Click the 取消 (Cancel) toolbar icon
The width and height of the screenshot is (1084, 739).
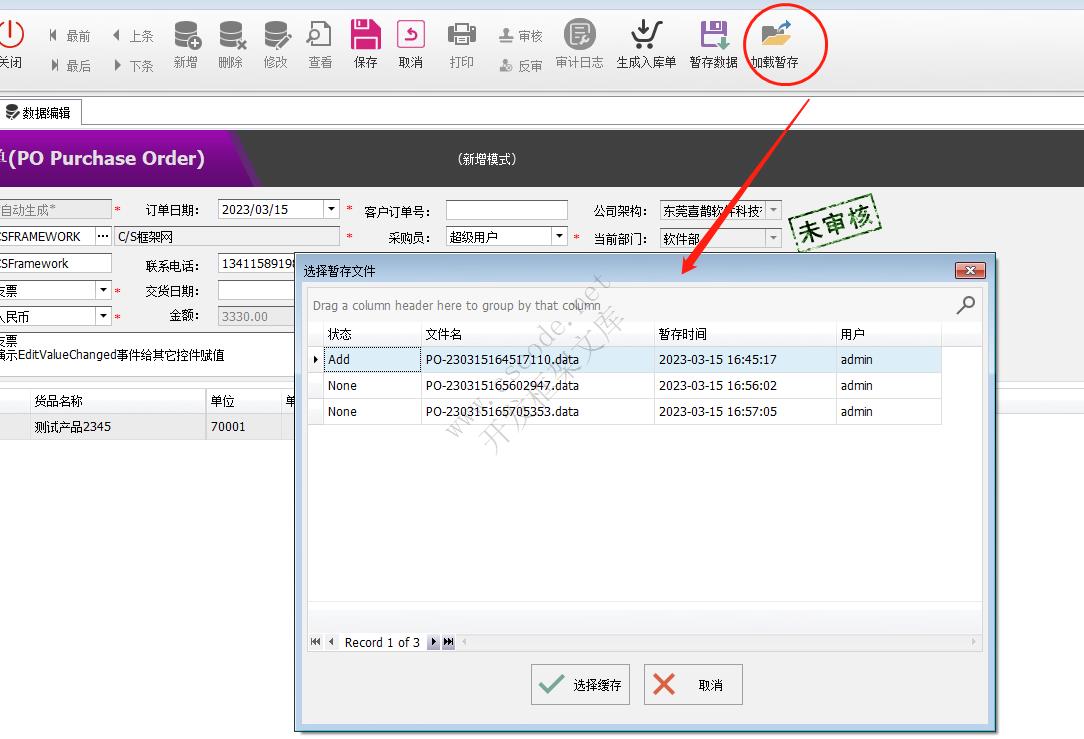click(411, 36)
